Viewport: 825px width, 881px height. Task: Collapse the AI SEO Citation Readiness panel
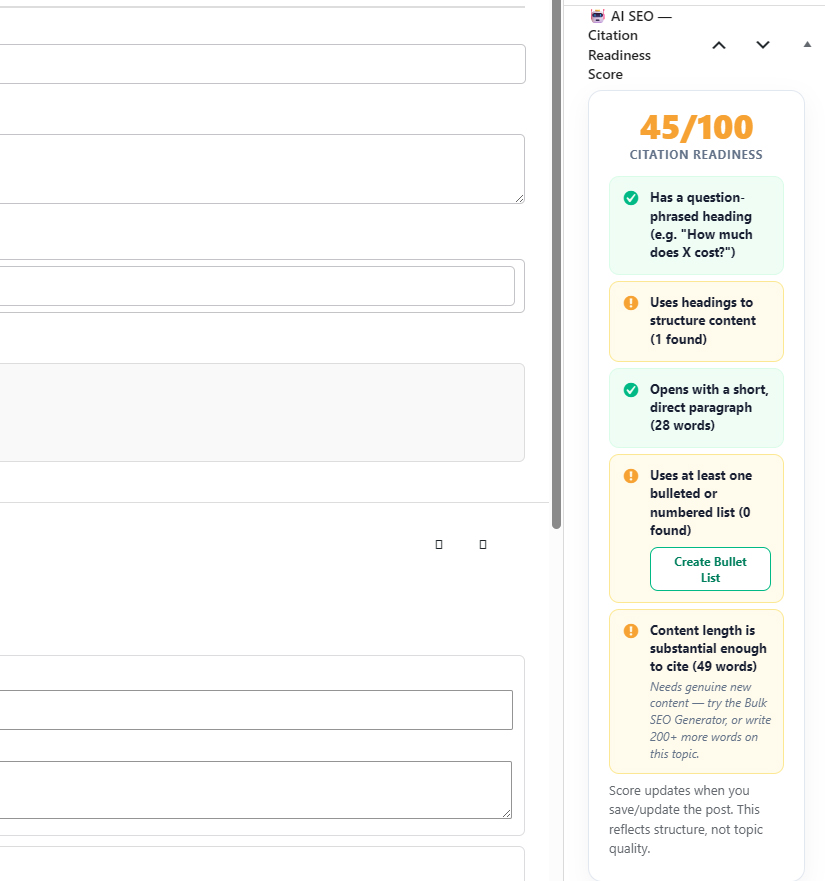[807, 44]
